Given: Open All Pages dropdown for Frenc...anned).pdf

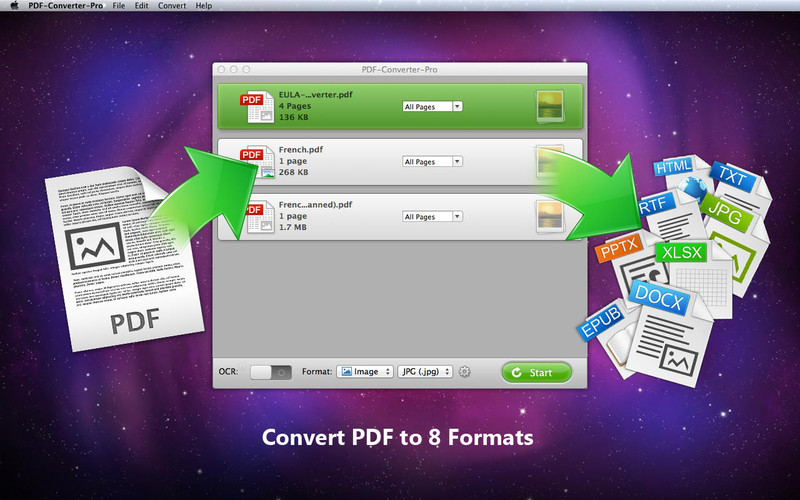Looking at the screenshot, I should 432,217.
